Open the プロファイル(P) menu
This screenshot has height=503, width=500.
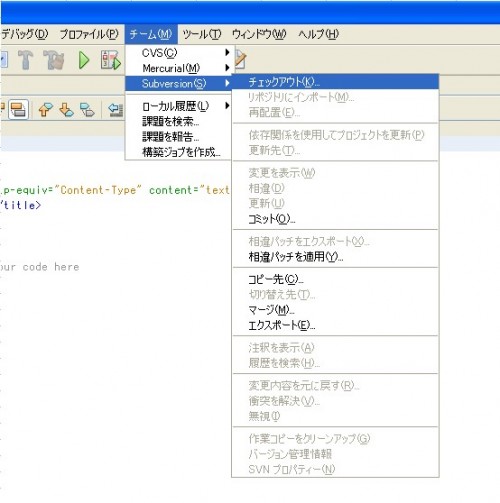click(89, 34)
